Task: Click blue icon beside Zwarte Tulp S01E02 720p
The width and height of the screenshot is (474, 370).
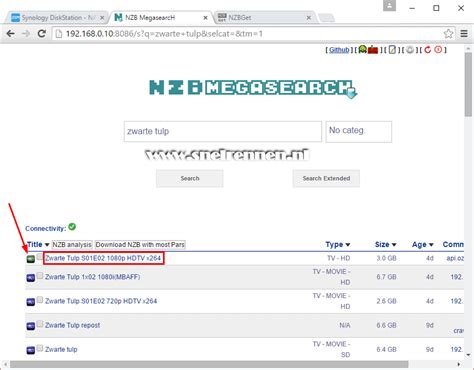Action: pyautogui.click(x=31, y=302)
